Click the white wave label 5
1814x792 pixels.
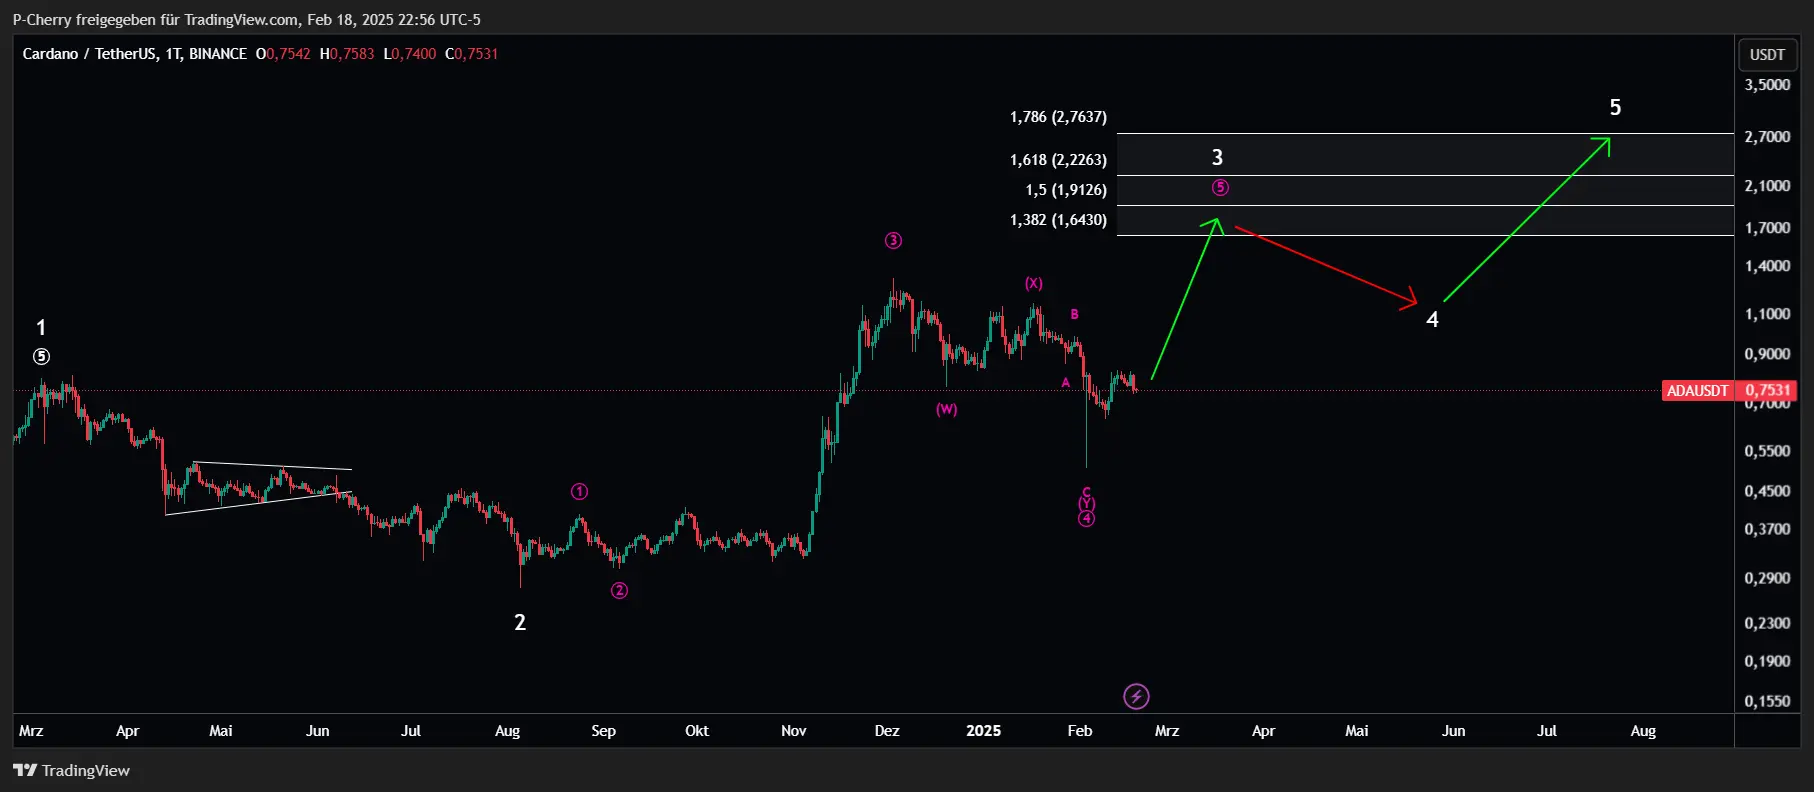coord(1615,107)
